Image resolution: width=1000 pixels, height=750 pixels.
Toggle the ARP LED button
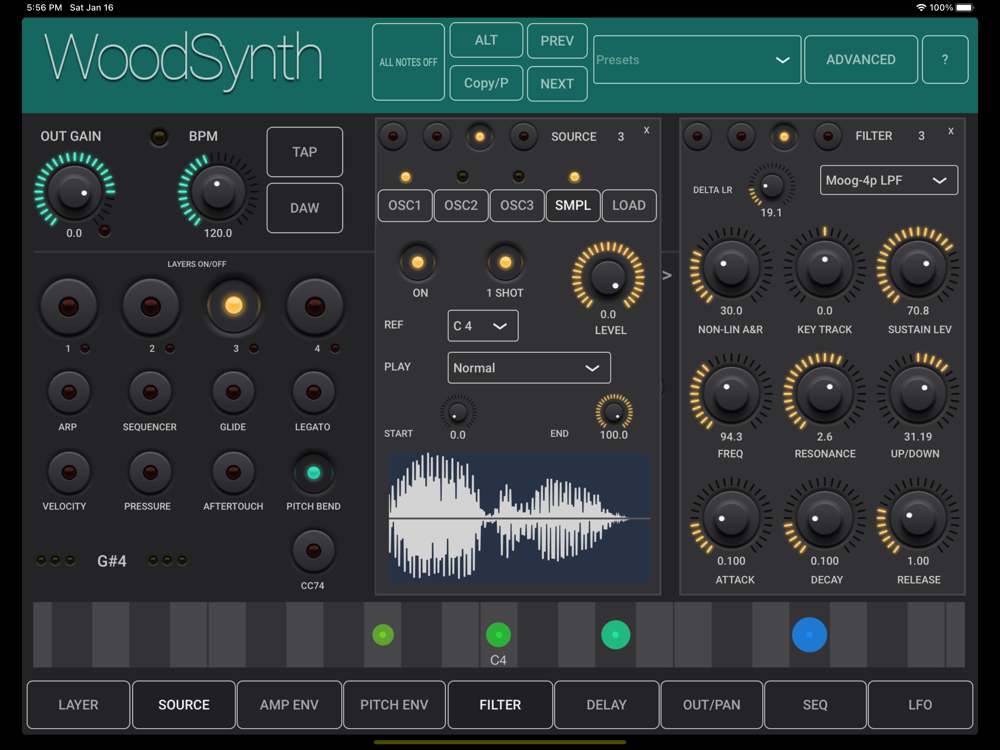tap(68, 392)
